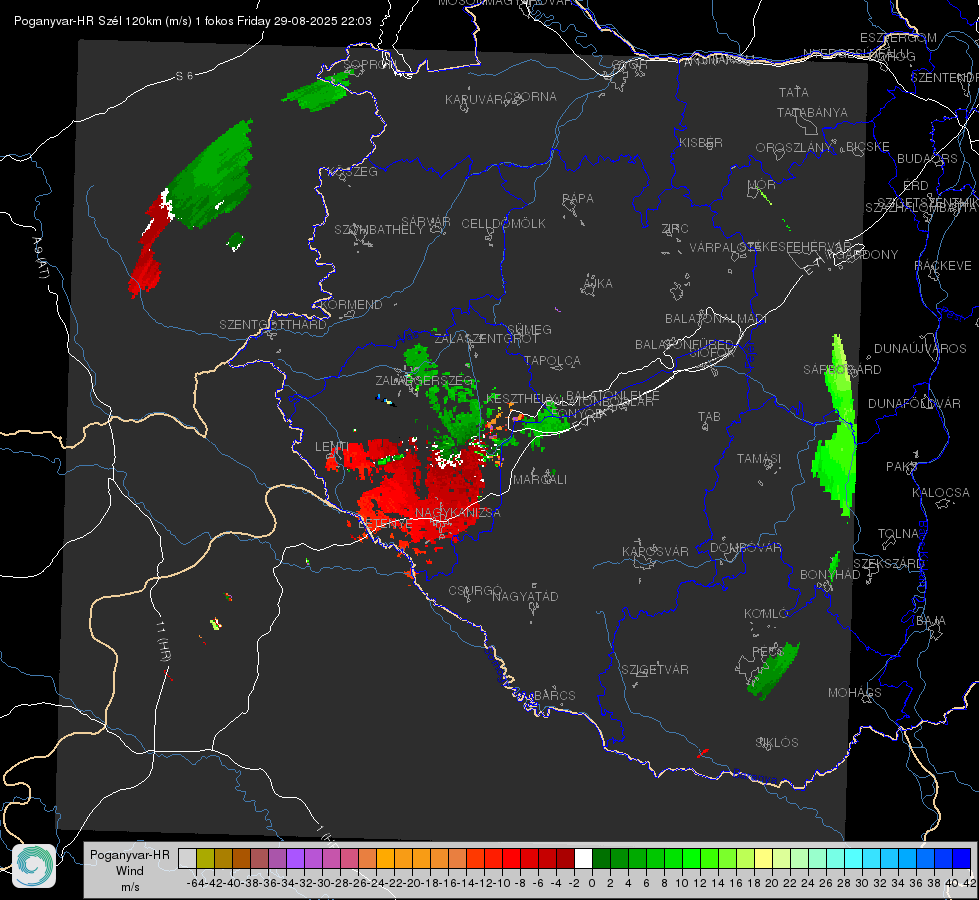The image size is (979, 900).
Task: Select the BARCS town label
Action: [554, 695]
